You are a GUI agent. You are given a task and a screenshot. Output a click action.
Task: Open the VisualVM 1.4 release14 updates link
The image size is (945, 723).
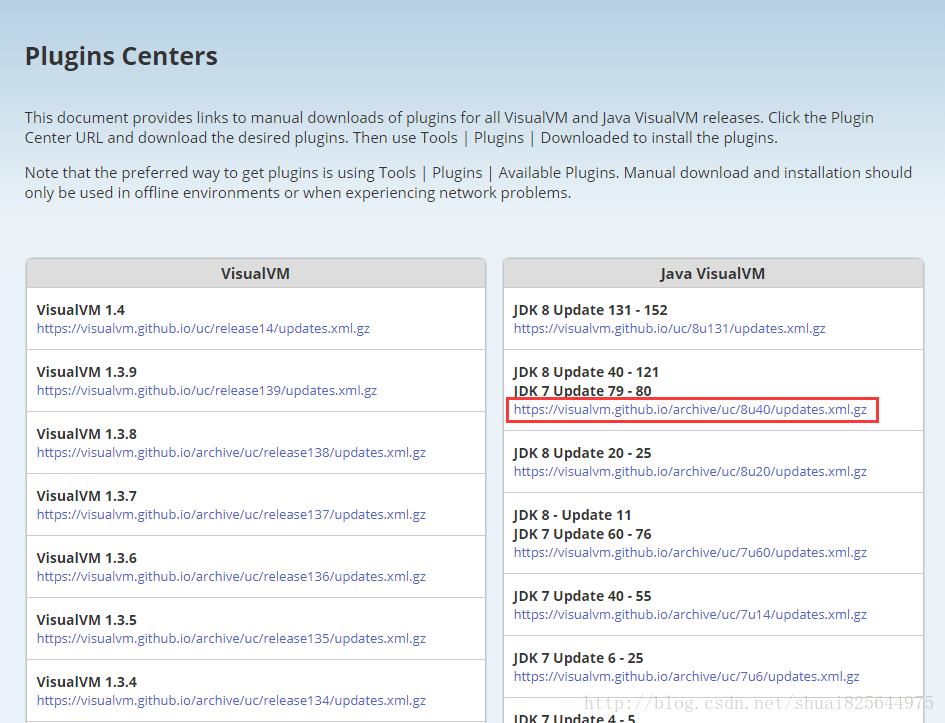pyautogui.click(x=203, y=328)
